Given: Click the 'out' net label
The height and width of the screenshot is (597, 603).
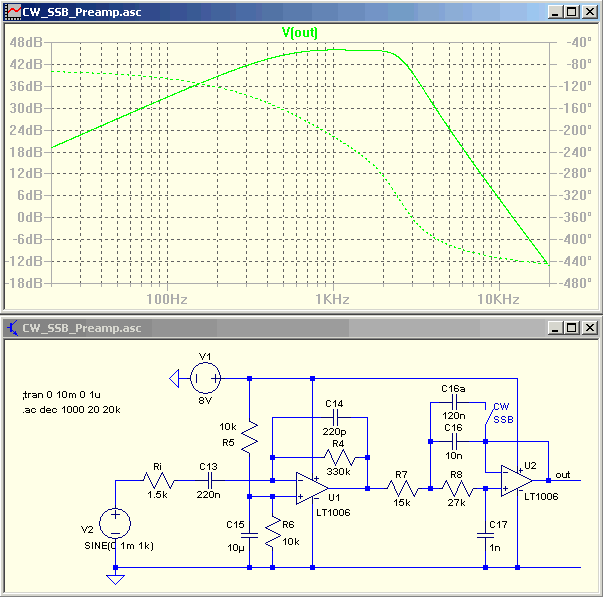Looking at the screenshot, I should pos(563,475).
